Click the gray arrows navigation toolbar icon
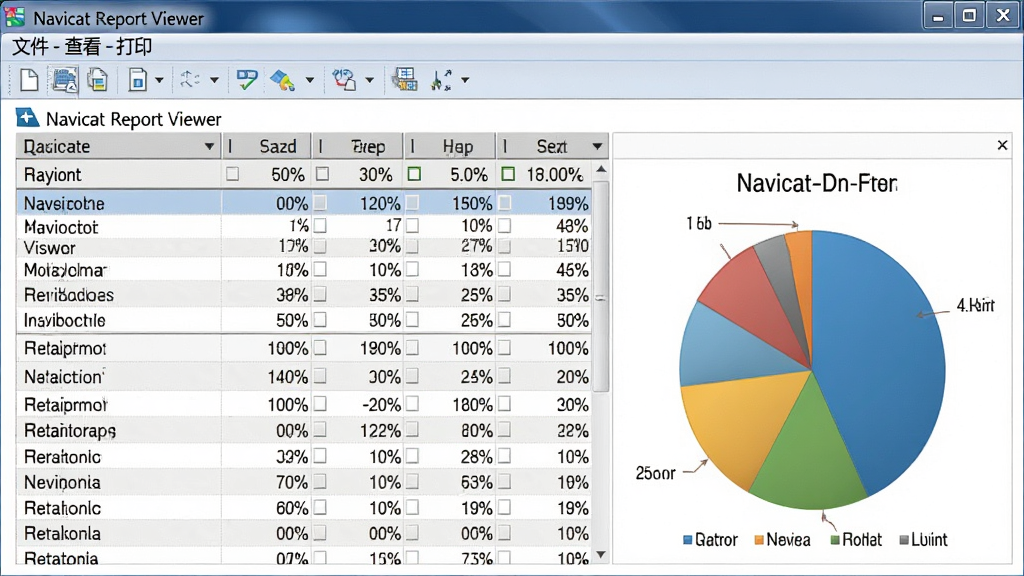1024x576 pixels. coord(190,80)
